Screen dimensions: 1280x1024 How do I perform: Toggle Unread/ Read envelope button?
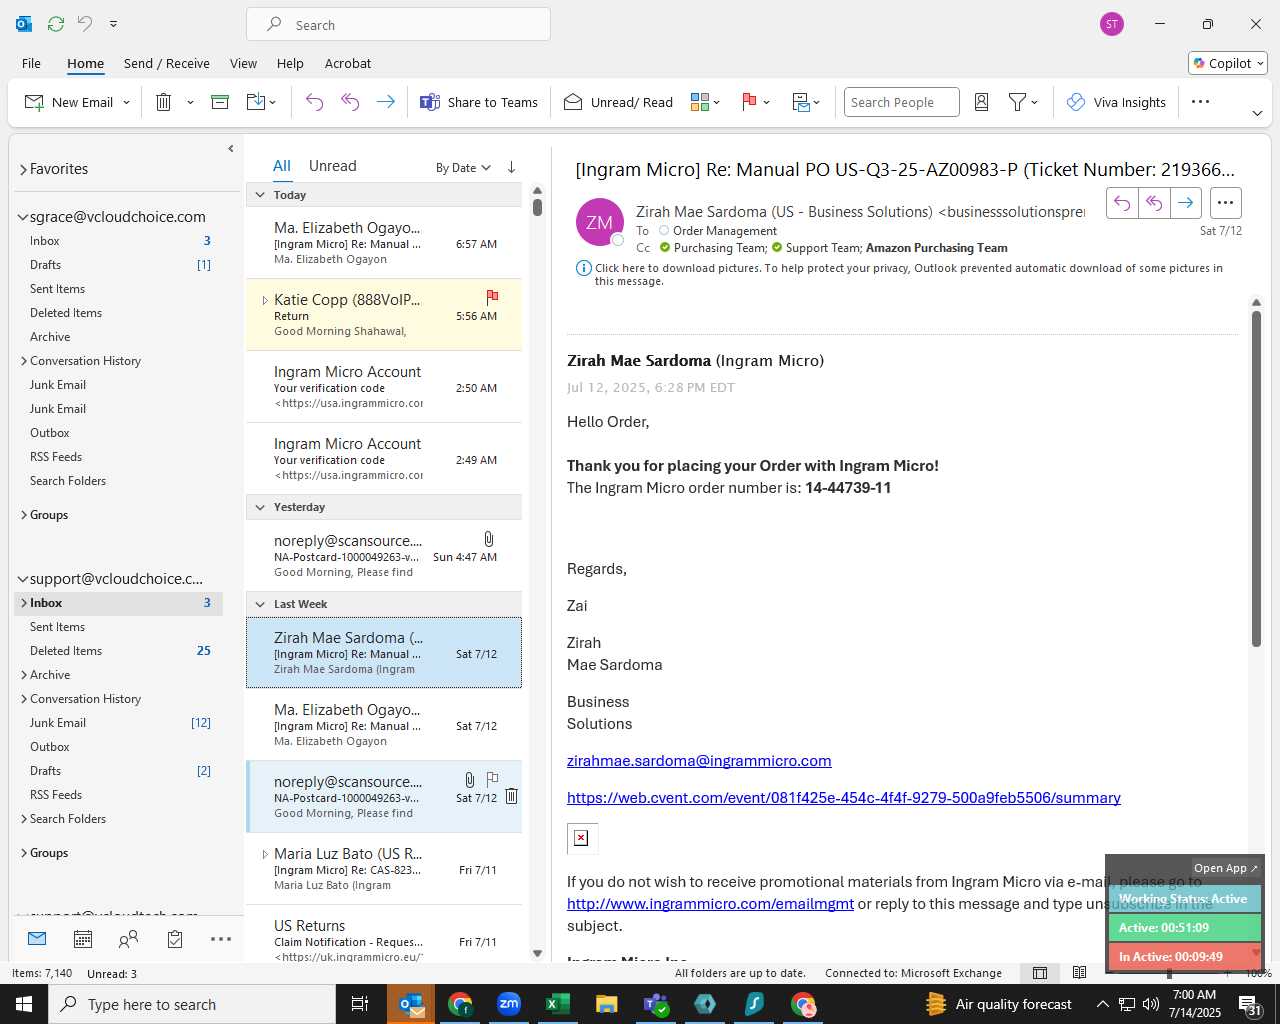618,102
